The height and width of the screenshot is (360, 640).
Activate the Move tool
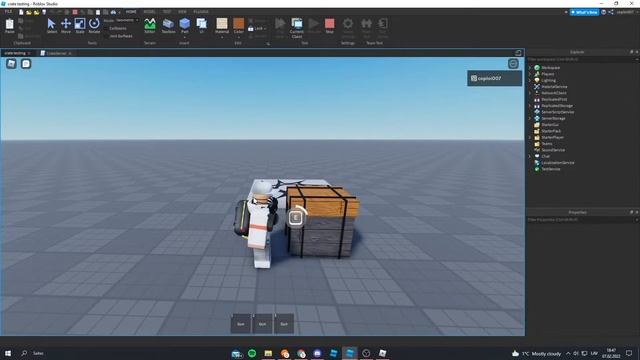[x=66, y=26]
